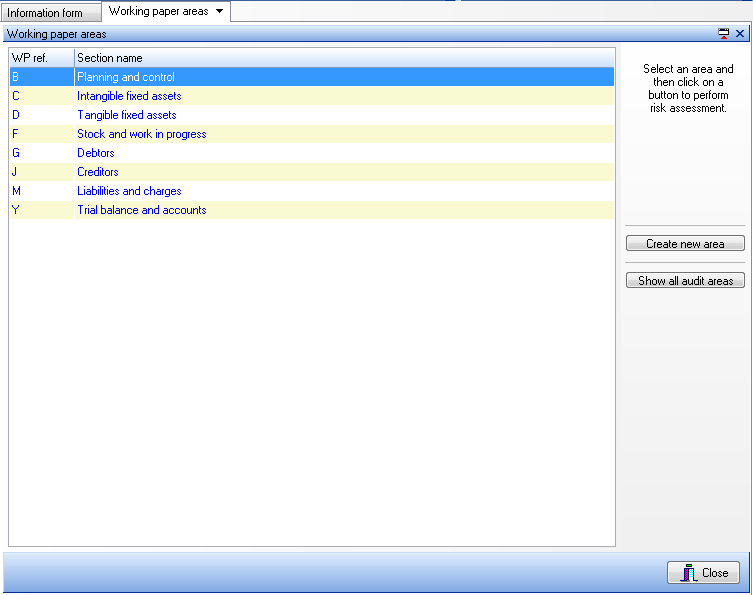Select the Planning and control row

(312, 77)
